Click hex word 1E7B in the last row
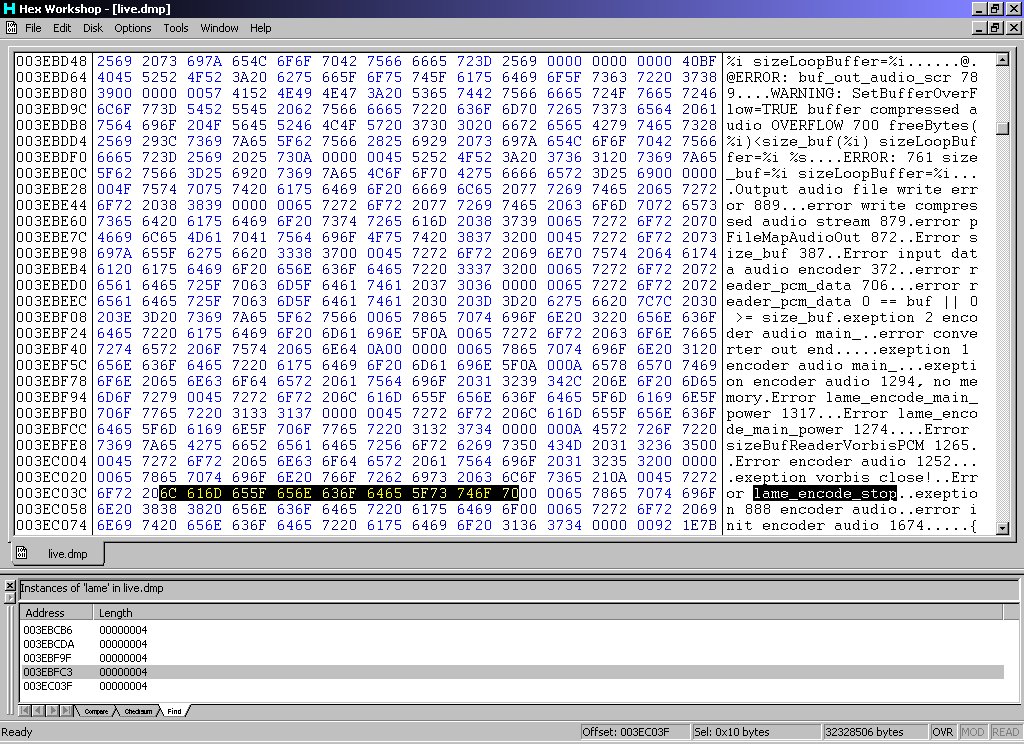 tap(699, 525)
